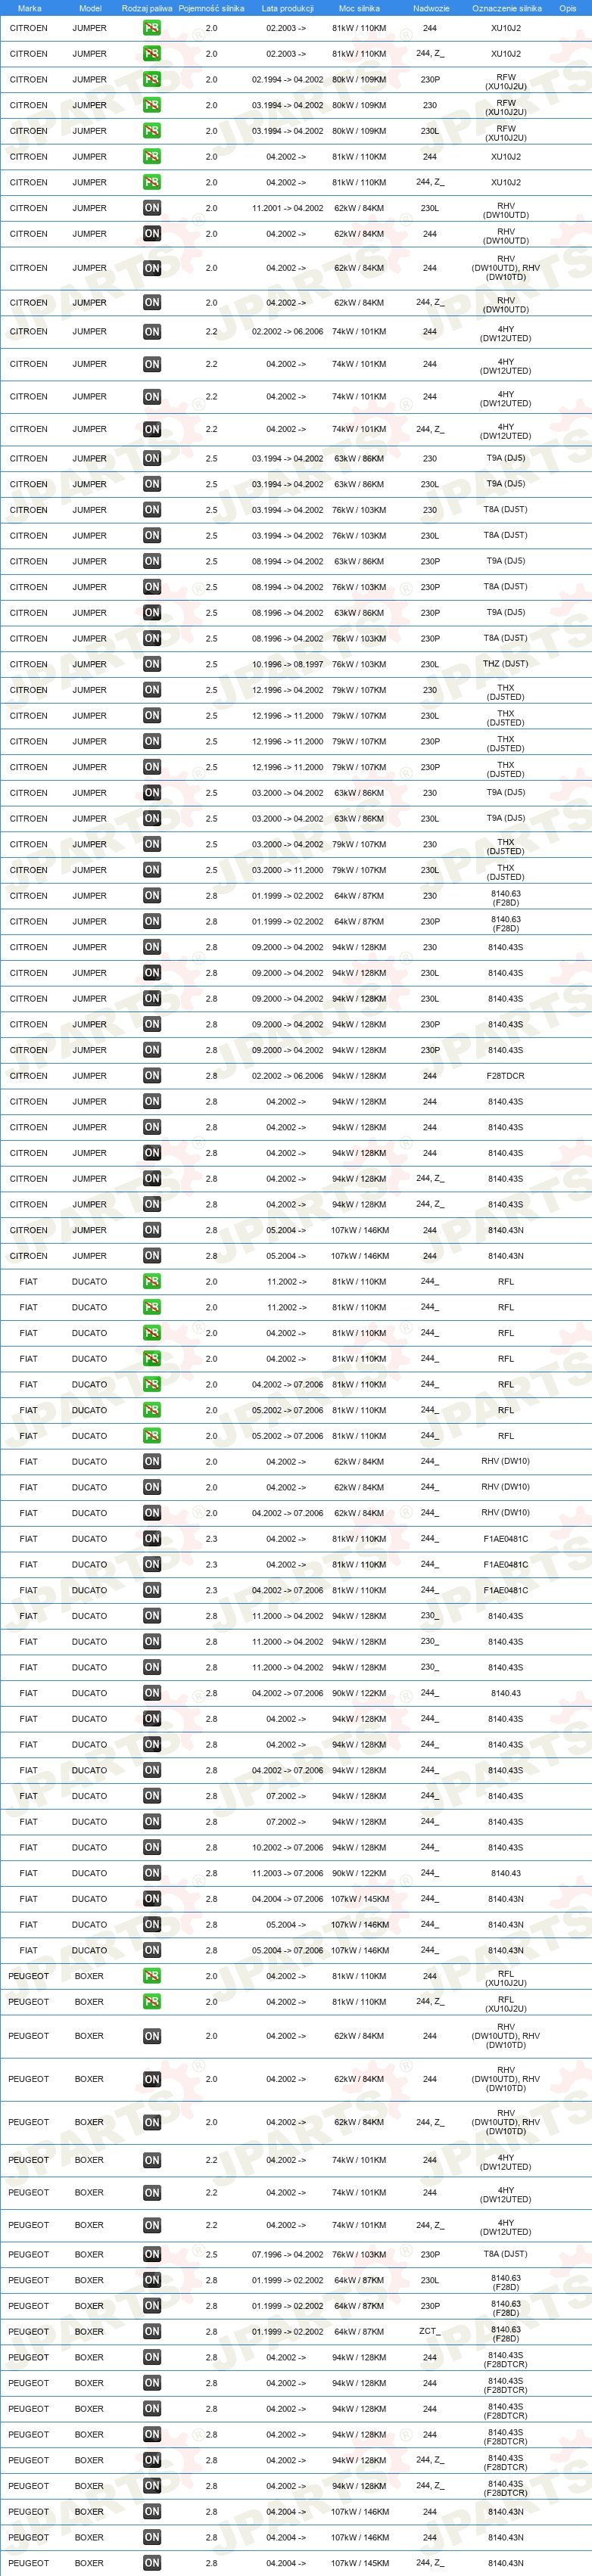Click petrol icon in Boxer 2.0 244, Z_ row
The image size is (592, 2576).
152,2002
